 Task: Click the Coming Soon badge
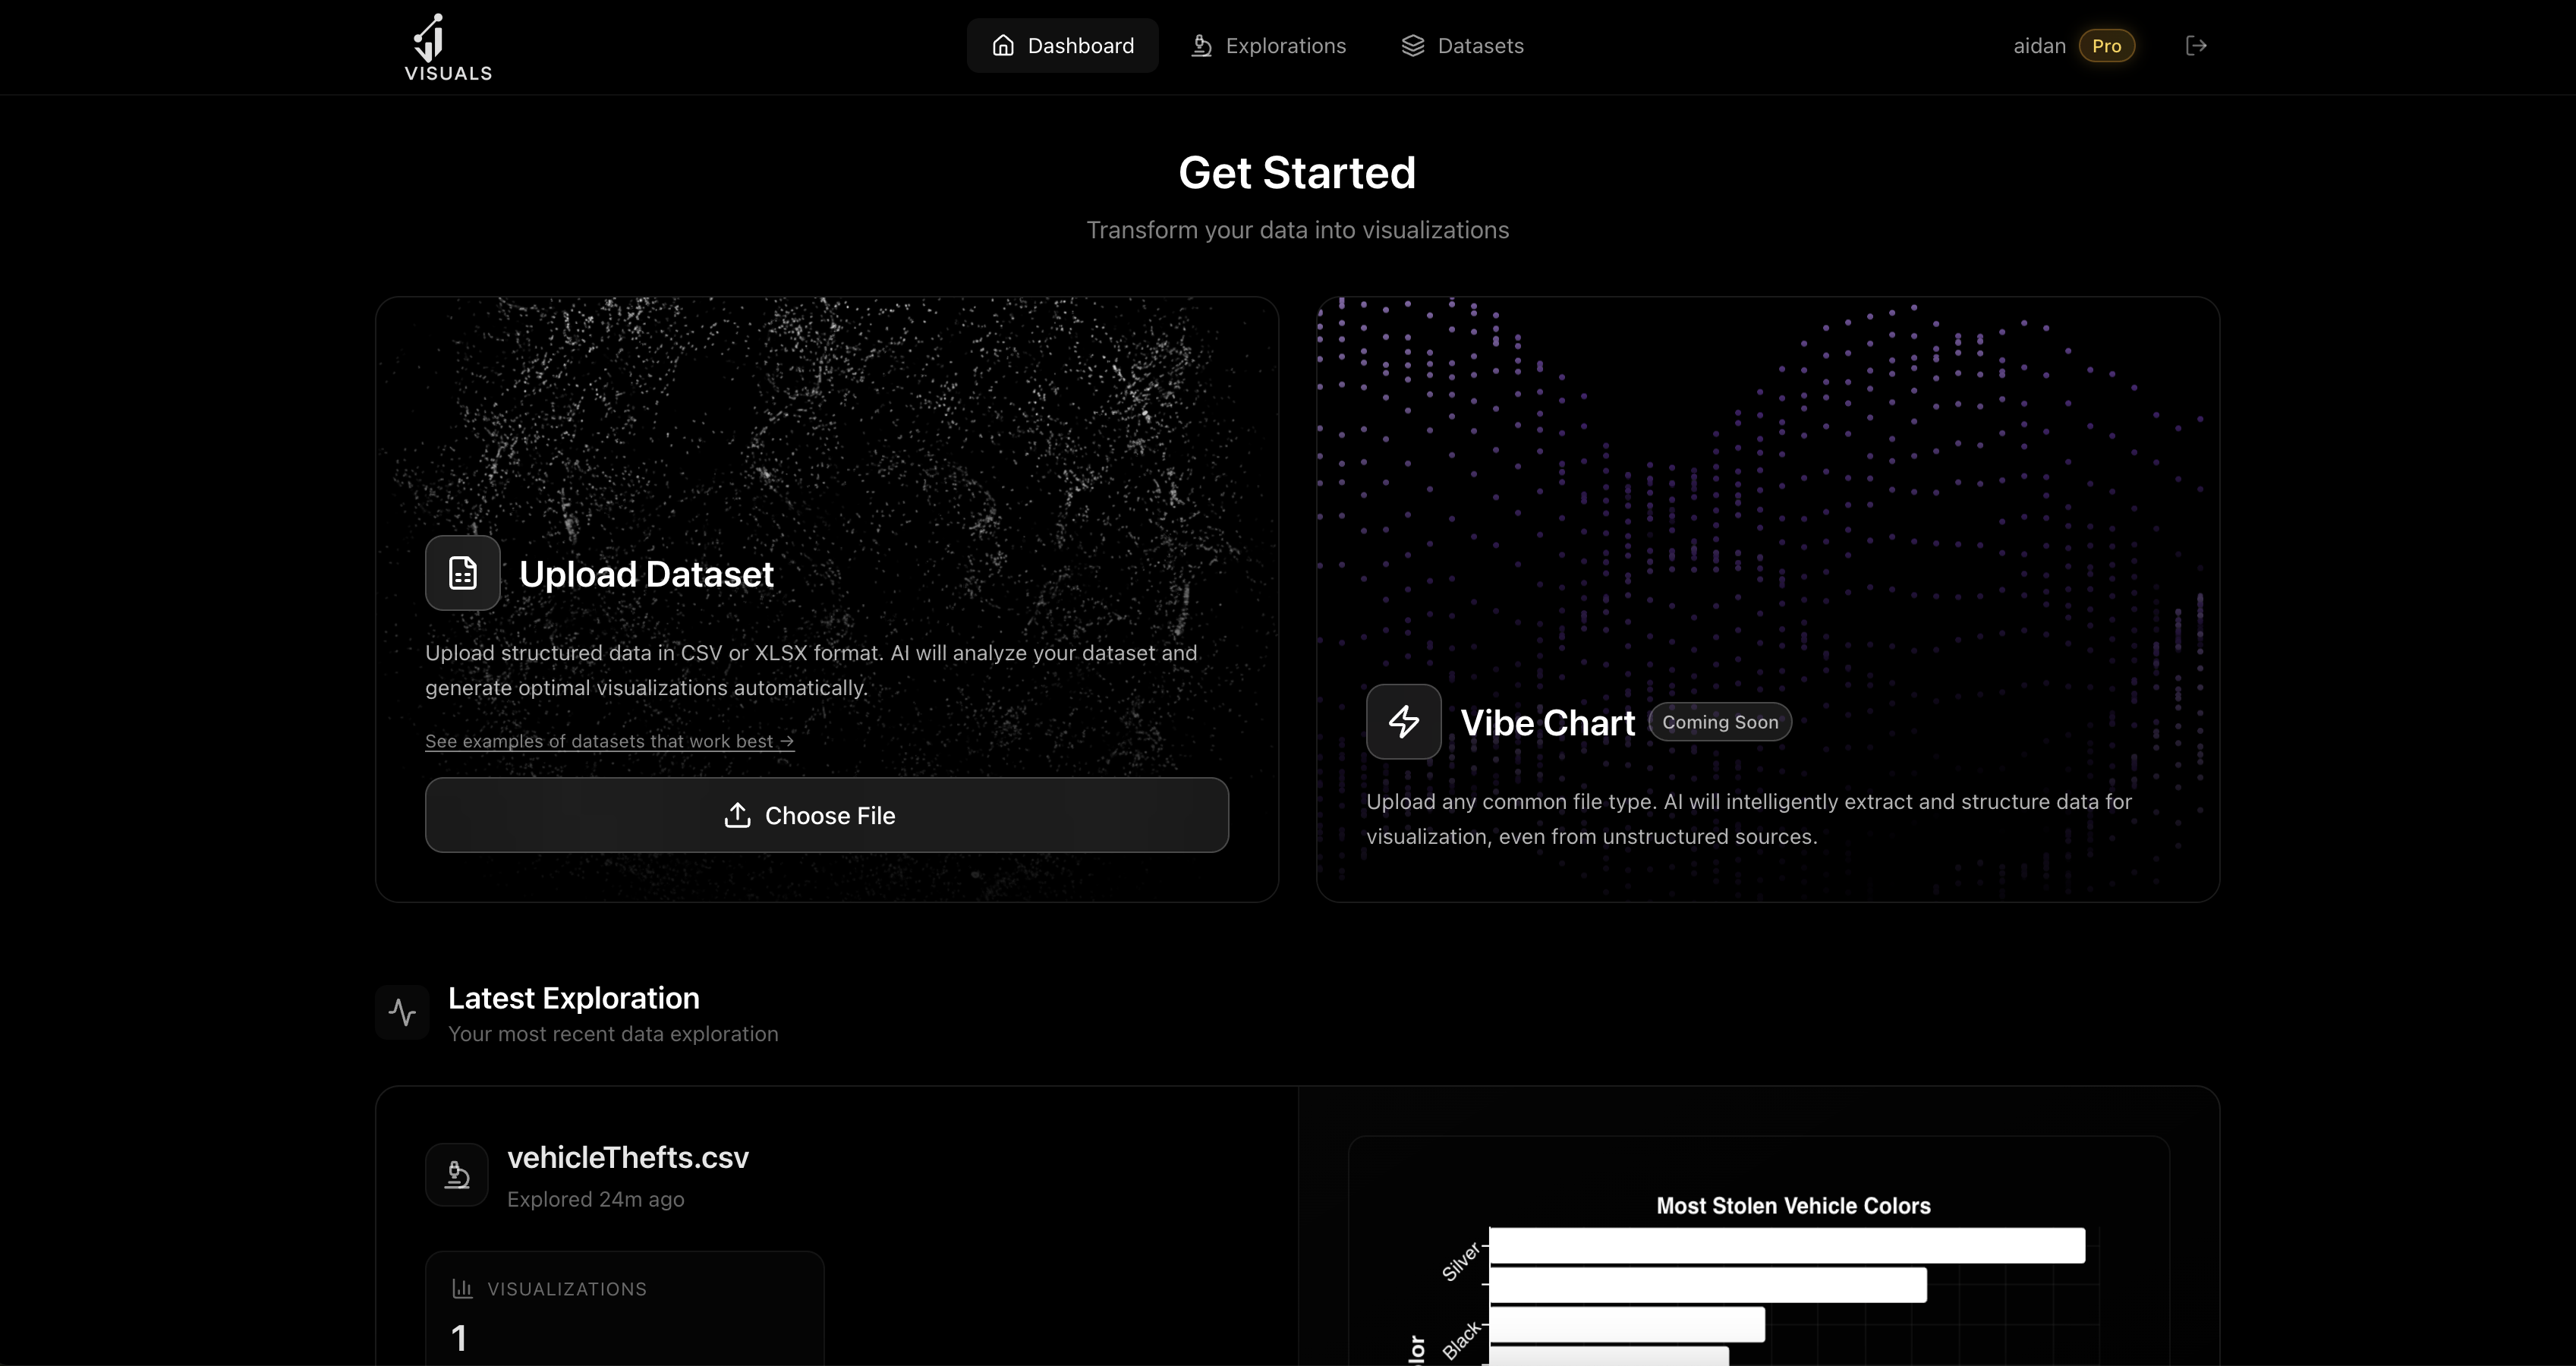[x=1720, y=722]
